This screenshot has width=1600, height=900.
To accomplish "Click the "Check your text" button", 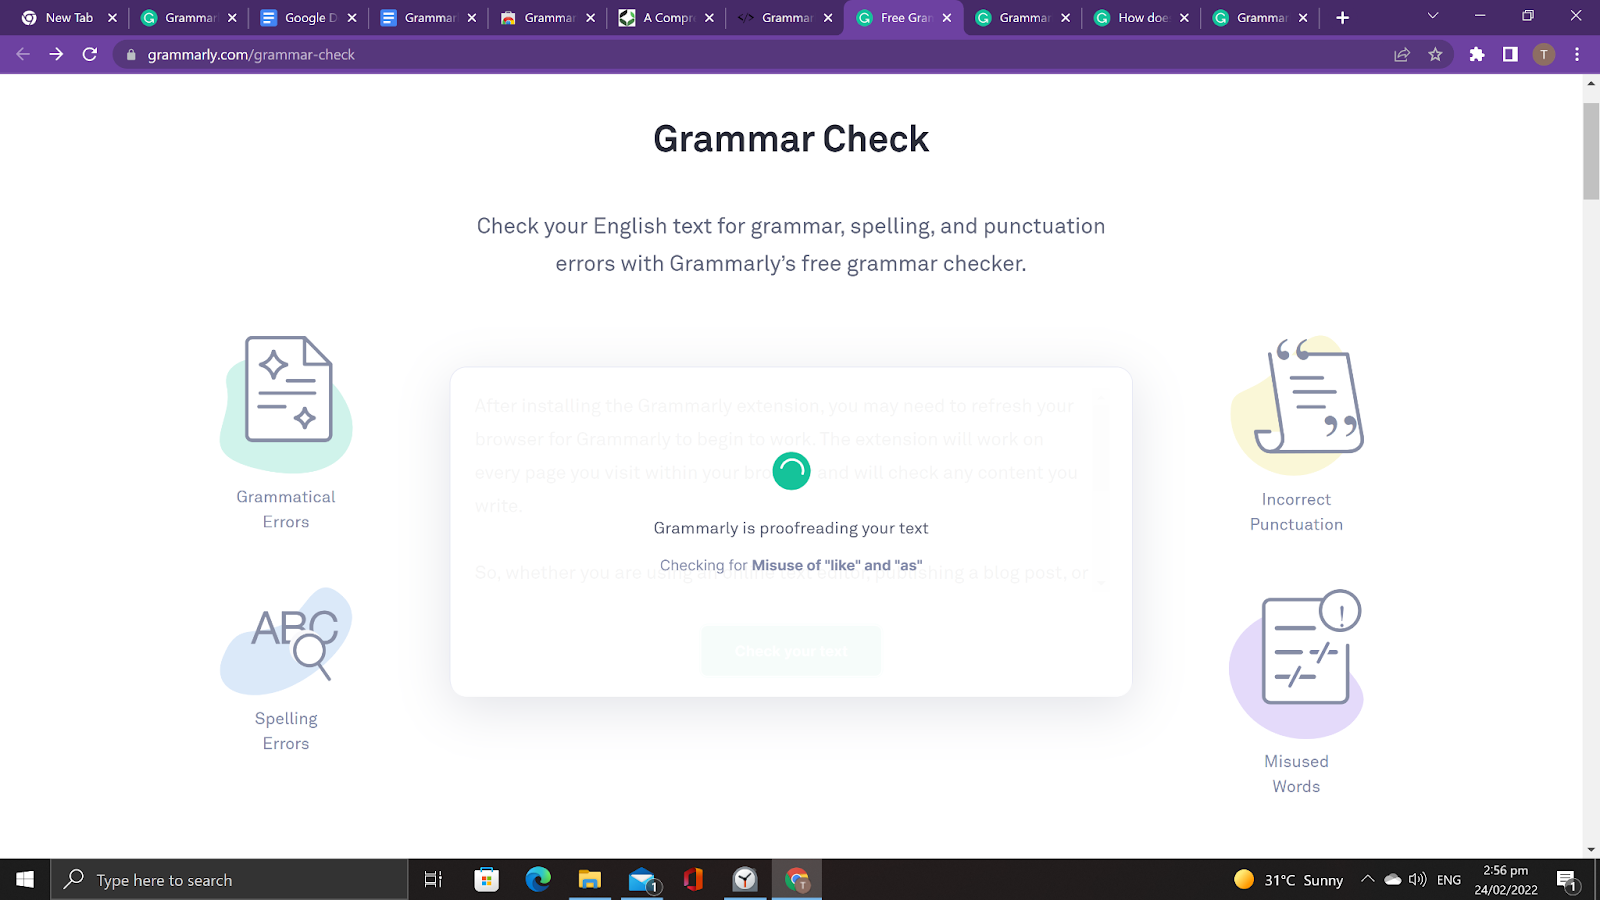I will [x=791, y=651].
